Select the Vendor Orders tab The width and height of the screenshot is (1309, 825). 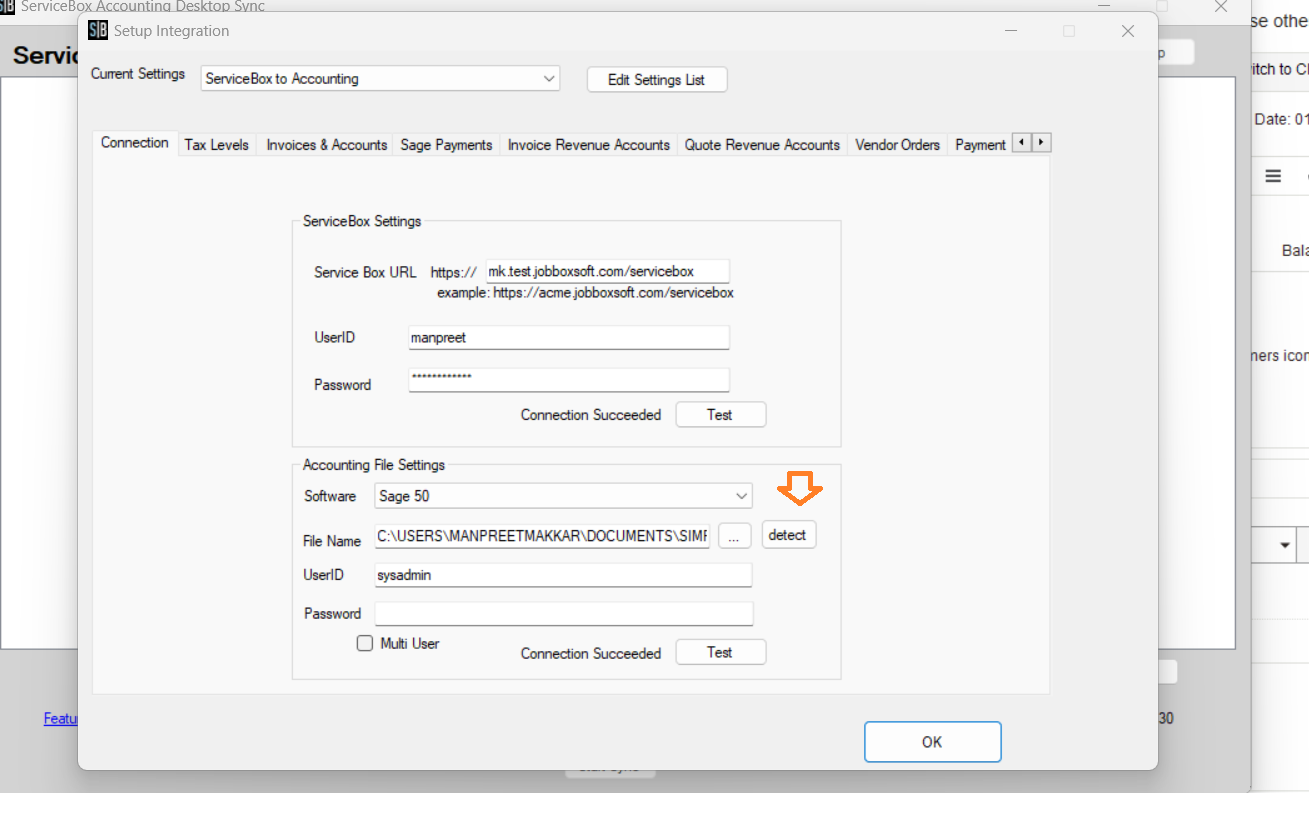coord(897,145)
